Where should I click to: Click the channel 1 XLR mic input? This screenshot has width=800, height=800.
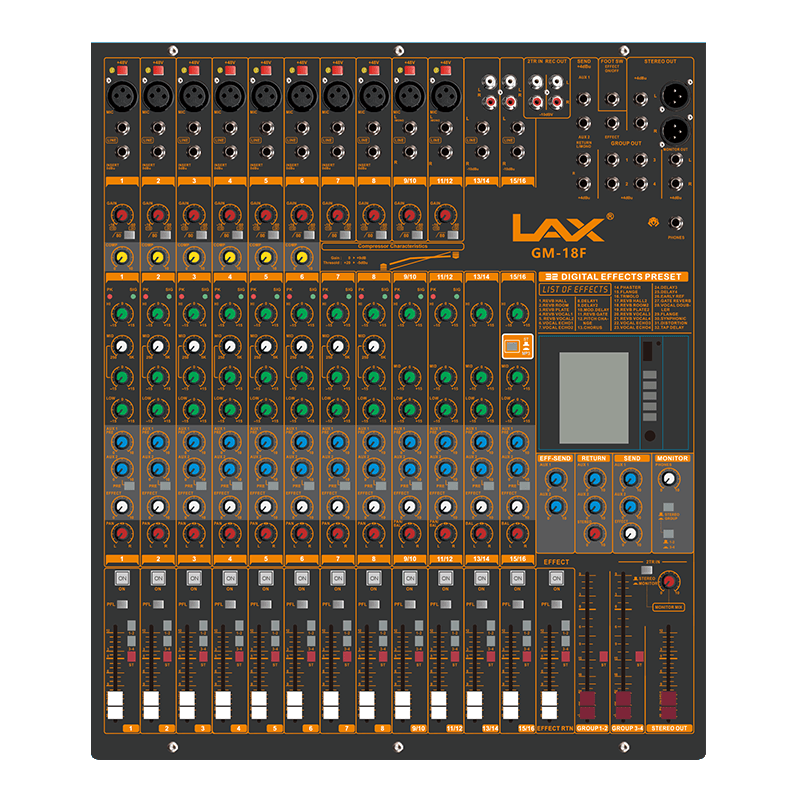point(122,96)
